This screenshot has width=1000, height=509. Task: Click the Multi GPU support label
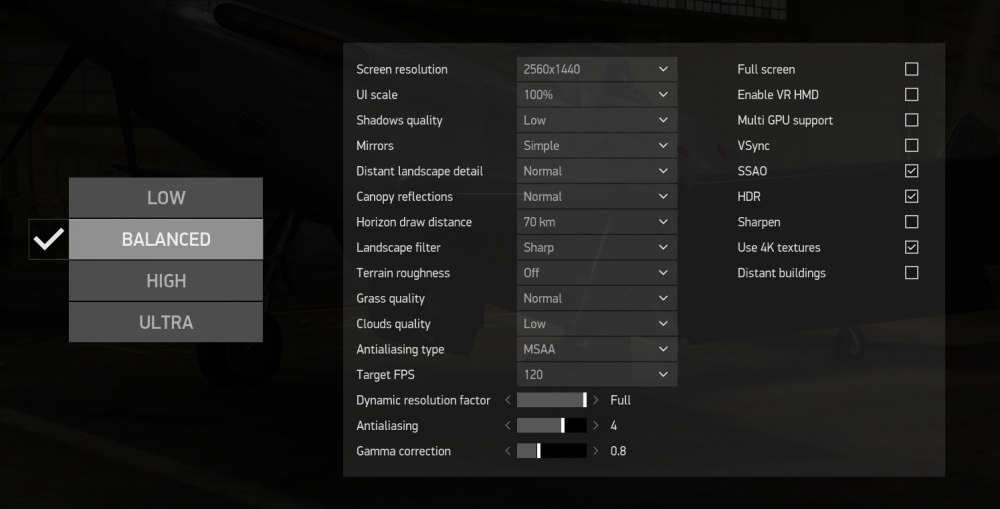(785, 121)
